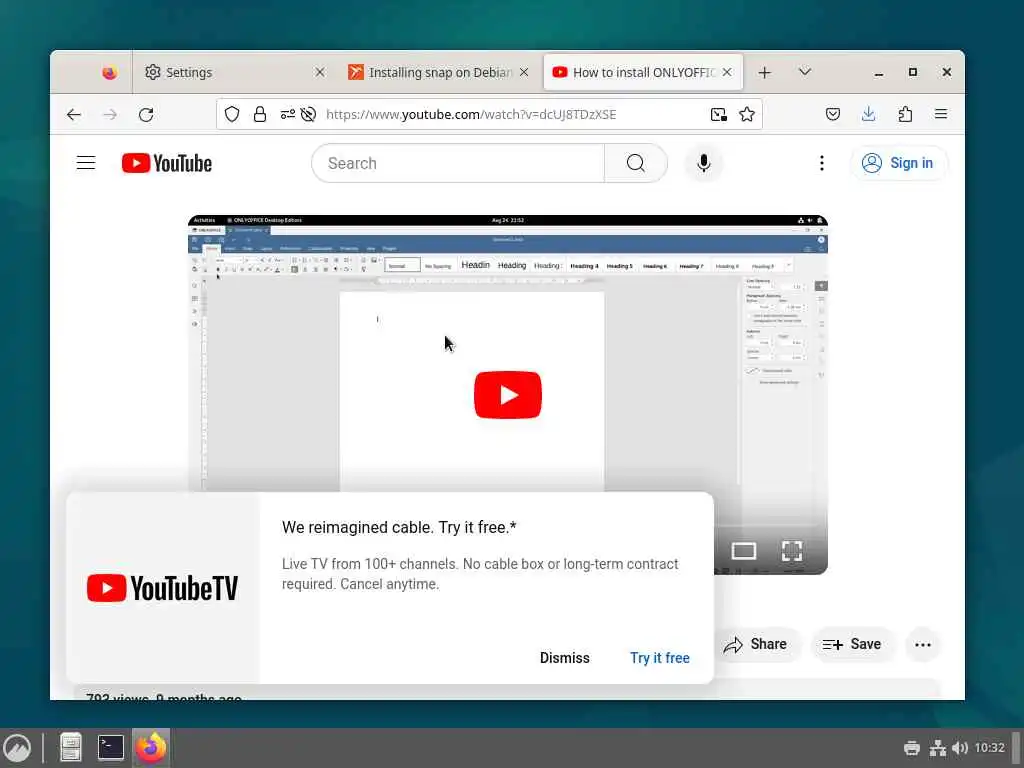Open the extensions puzzle menu
This screenshot has width=1024, height=768.
(905, 114)
